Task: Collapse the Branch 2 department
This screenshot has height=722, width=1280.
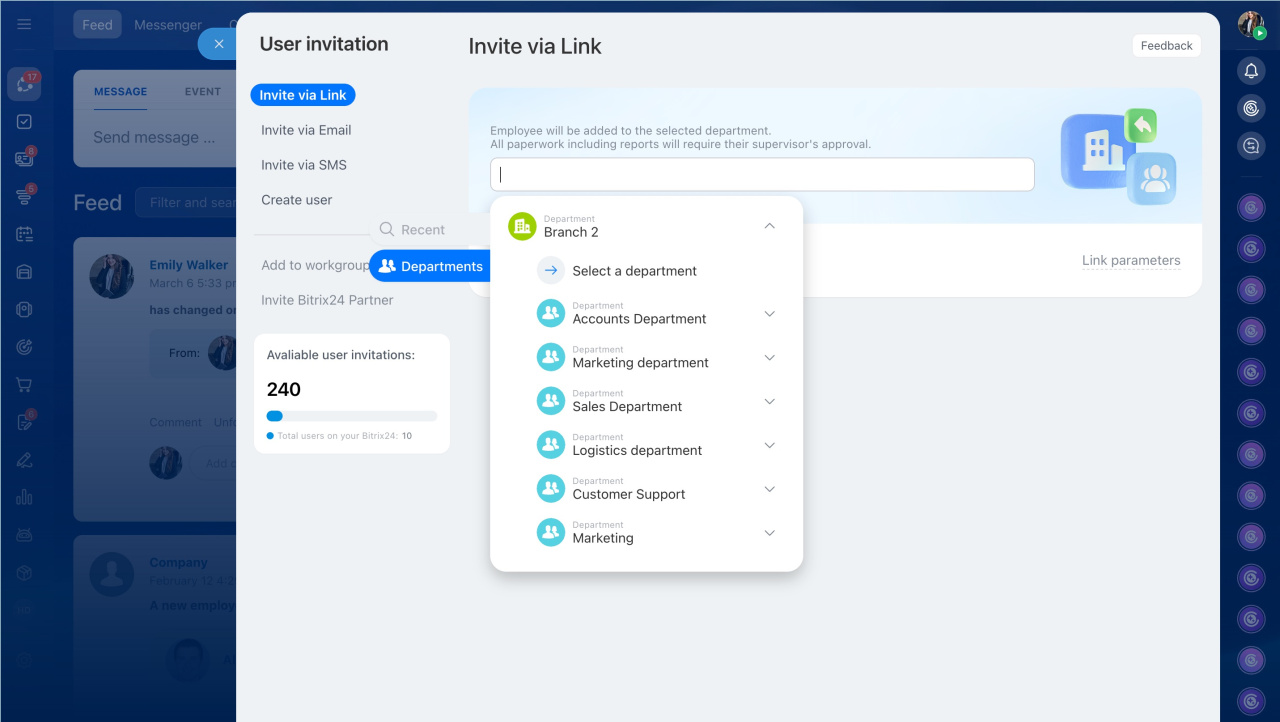Action: [769, 226]
